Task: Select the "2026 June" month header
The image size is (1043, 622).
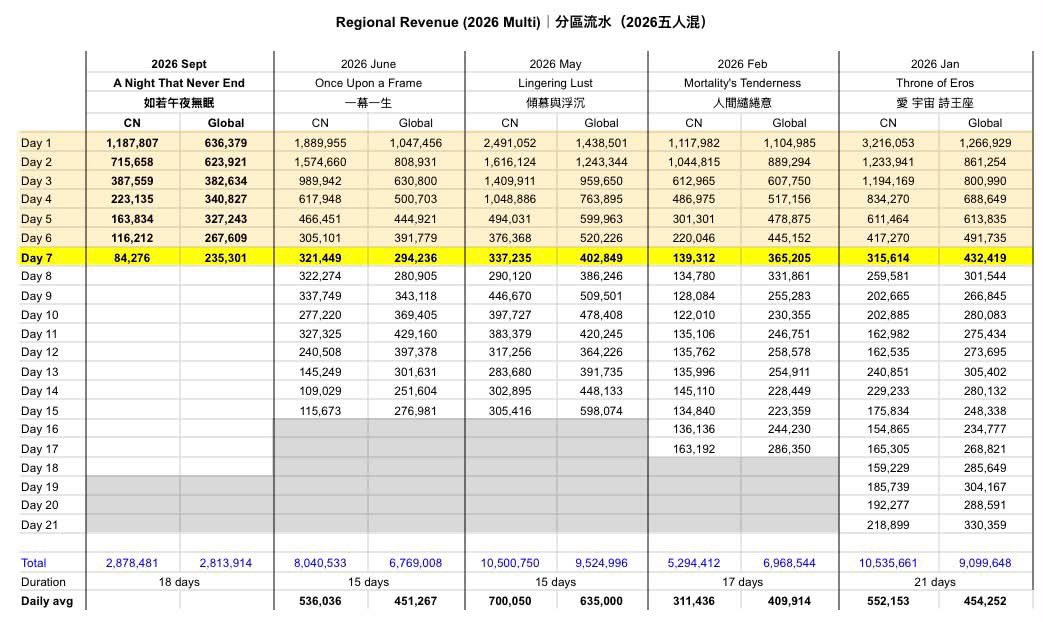Action: [369, 64]
